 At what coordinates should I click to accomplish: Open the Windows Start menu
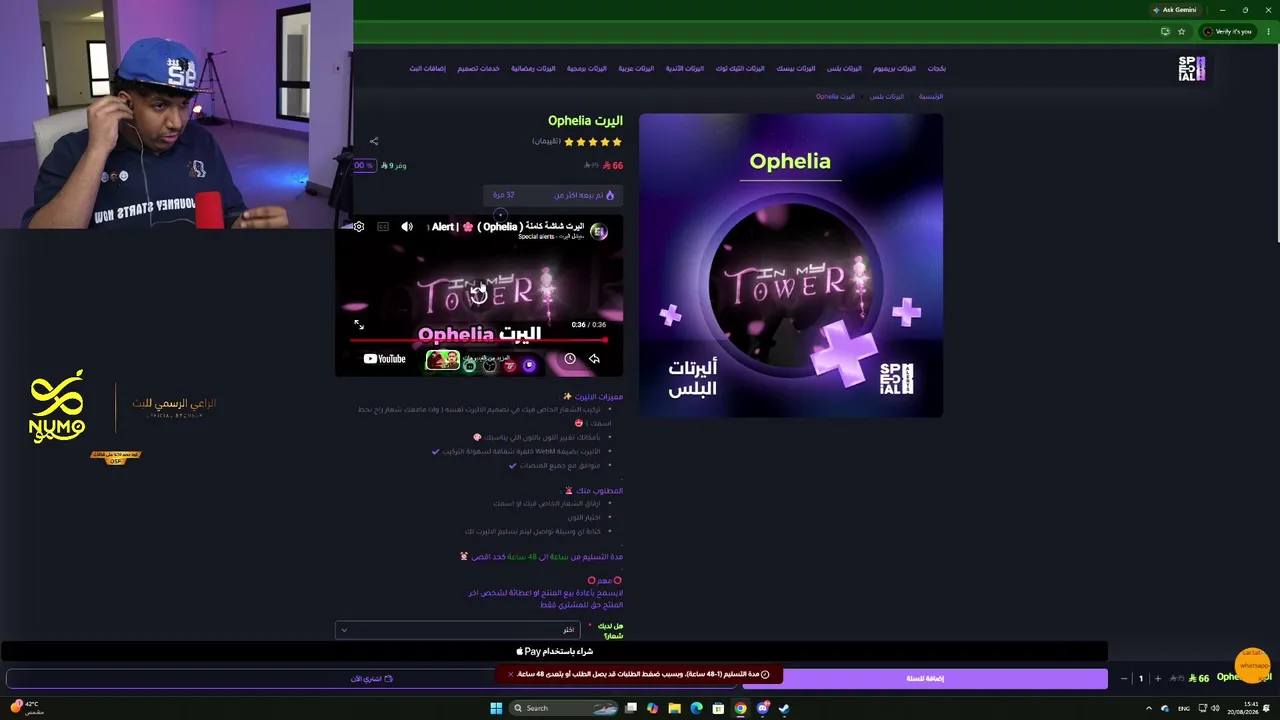click(x=496, y=708)
